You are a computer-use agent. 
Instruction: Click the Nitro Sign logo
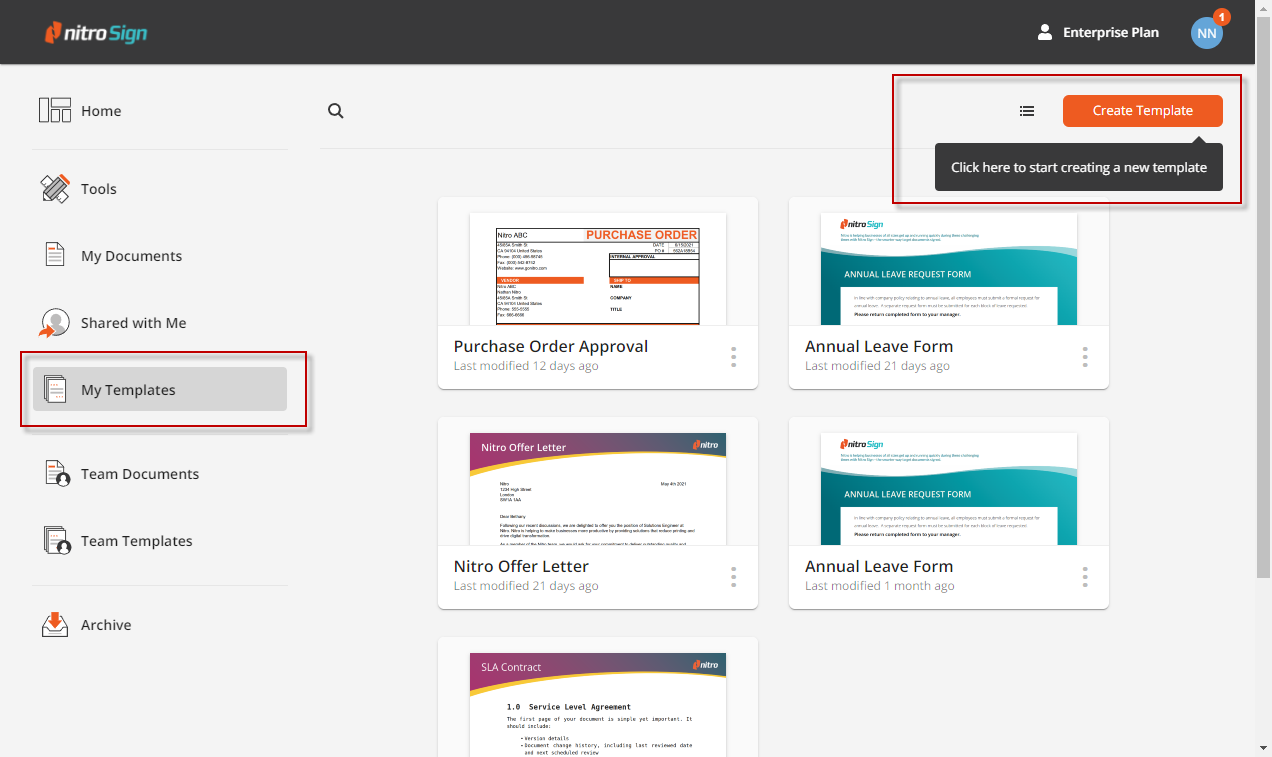coord(96,33)
